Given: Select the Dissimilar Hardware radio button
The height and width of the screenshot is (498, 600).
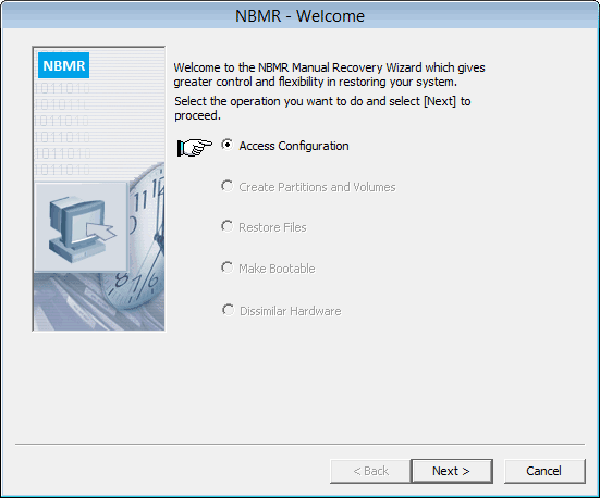Looking at the screenshot, I should point(228,309).
